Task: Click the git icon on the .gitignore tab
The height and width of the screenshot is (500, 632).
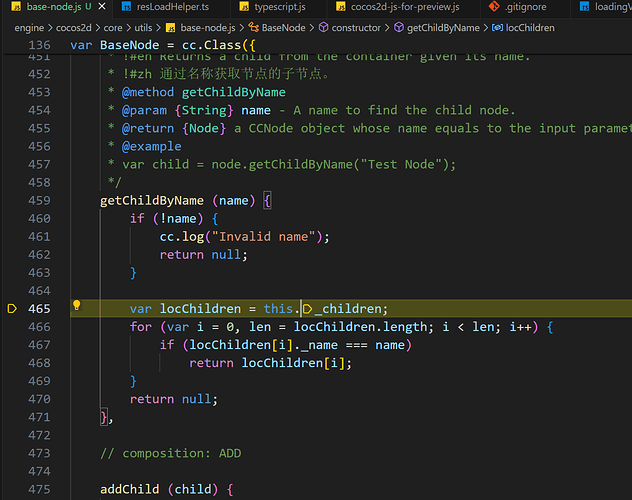Action: pos(494,7)
